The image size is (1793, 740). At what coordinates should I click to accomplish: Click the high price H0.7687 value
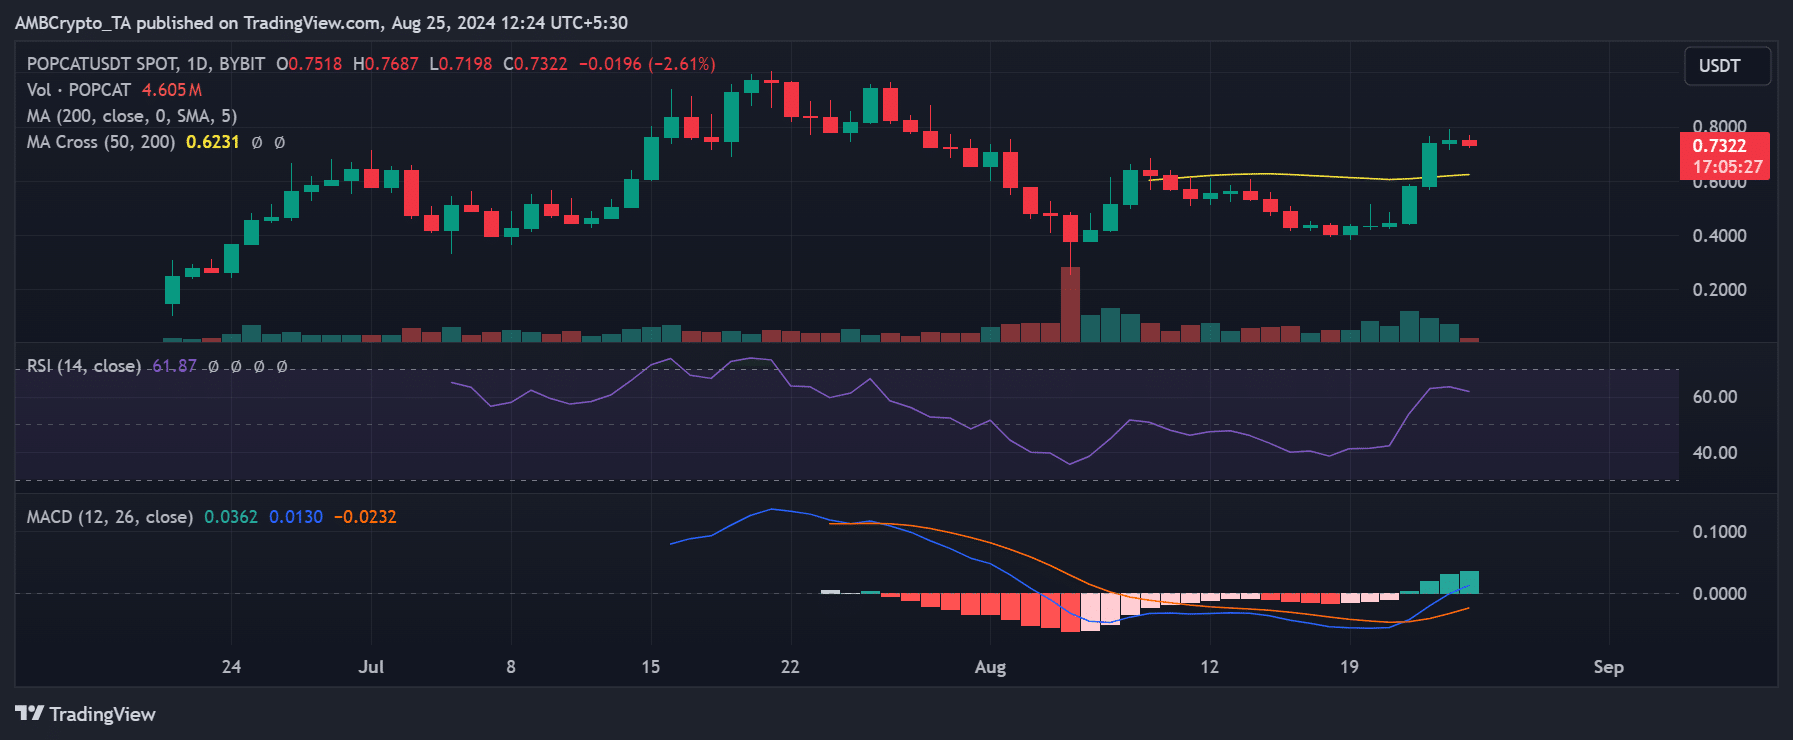386,64
